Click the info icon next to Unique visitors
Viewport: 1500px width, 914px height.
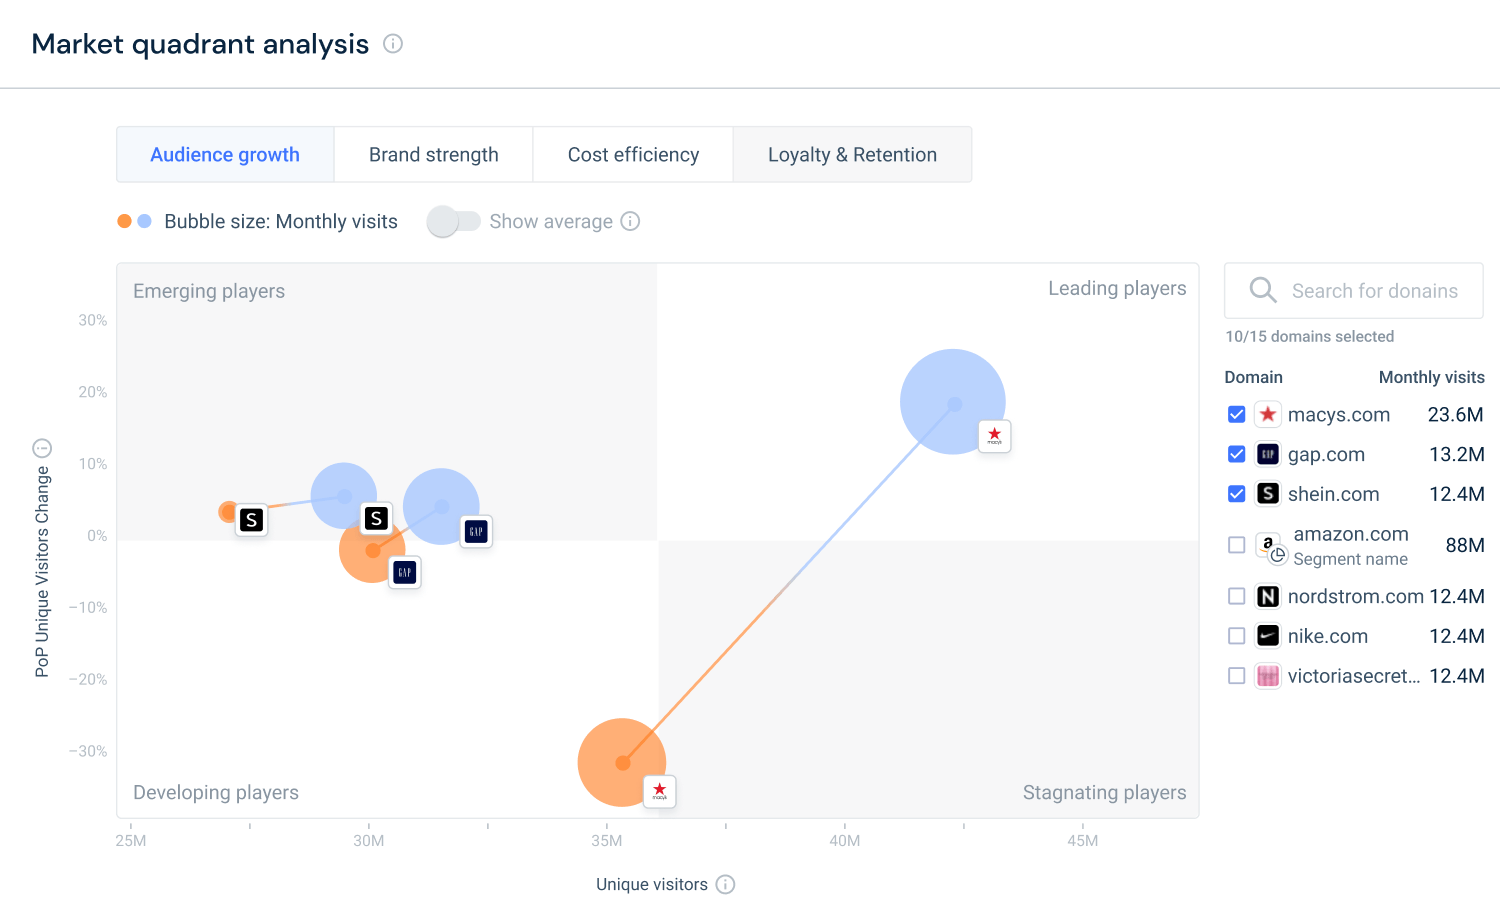(x=726, y=884)
